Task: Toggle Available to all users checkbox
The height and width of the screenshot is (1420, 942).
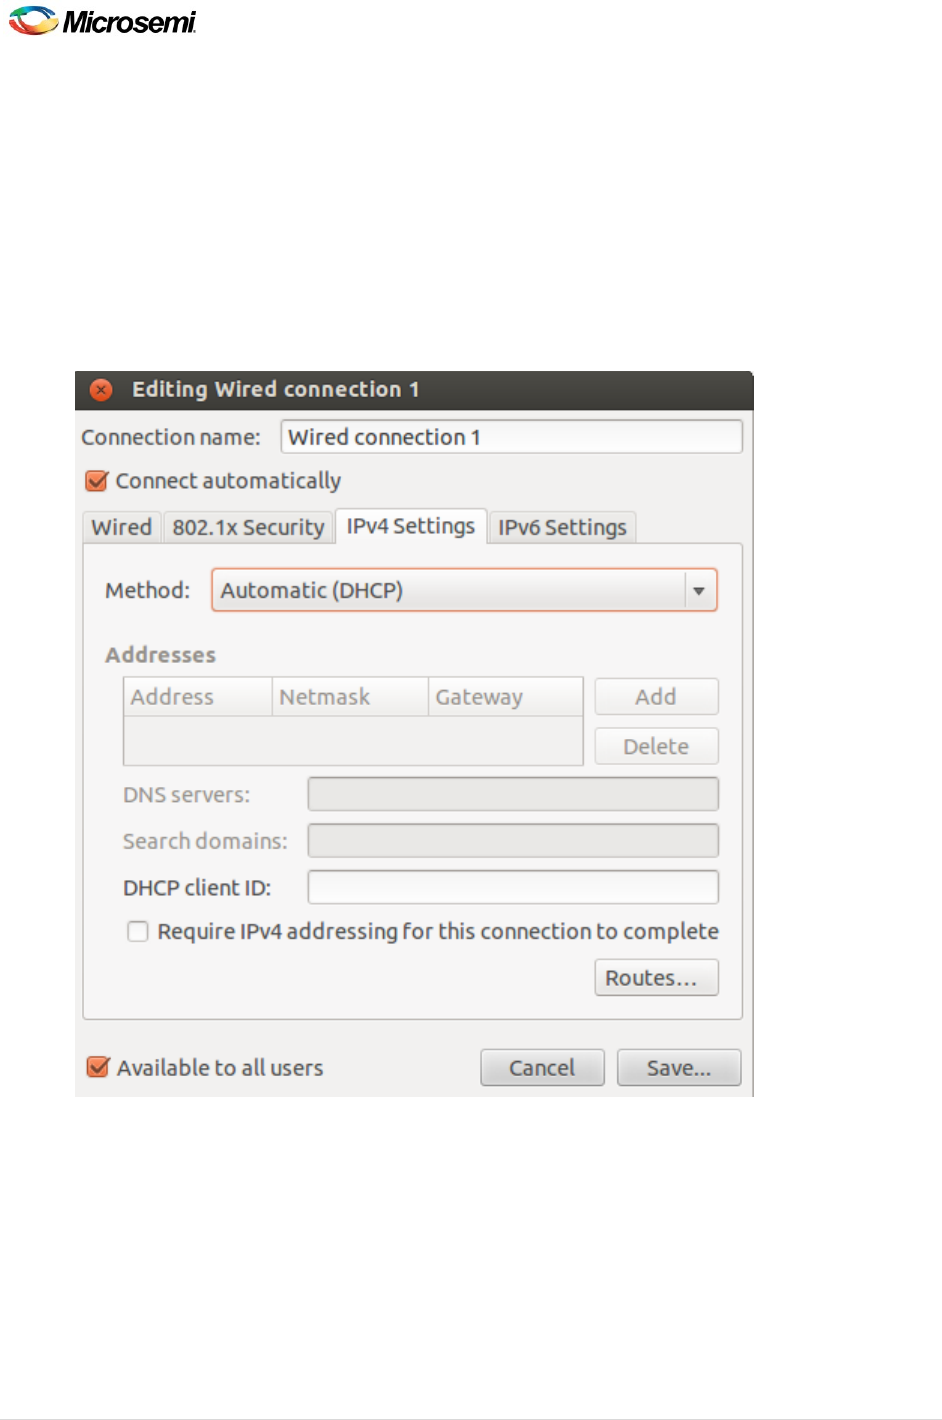Action: coord(98,1067)
